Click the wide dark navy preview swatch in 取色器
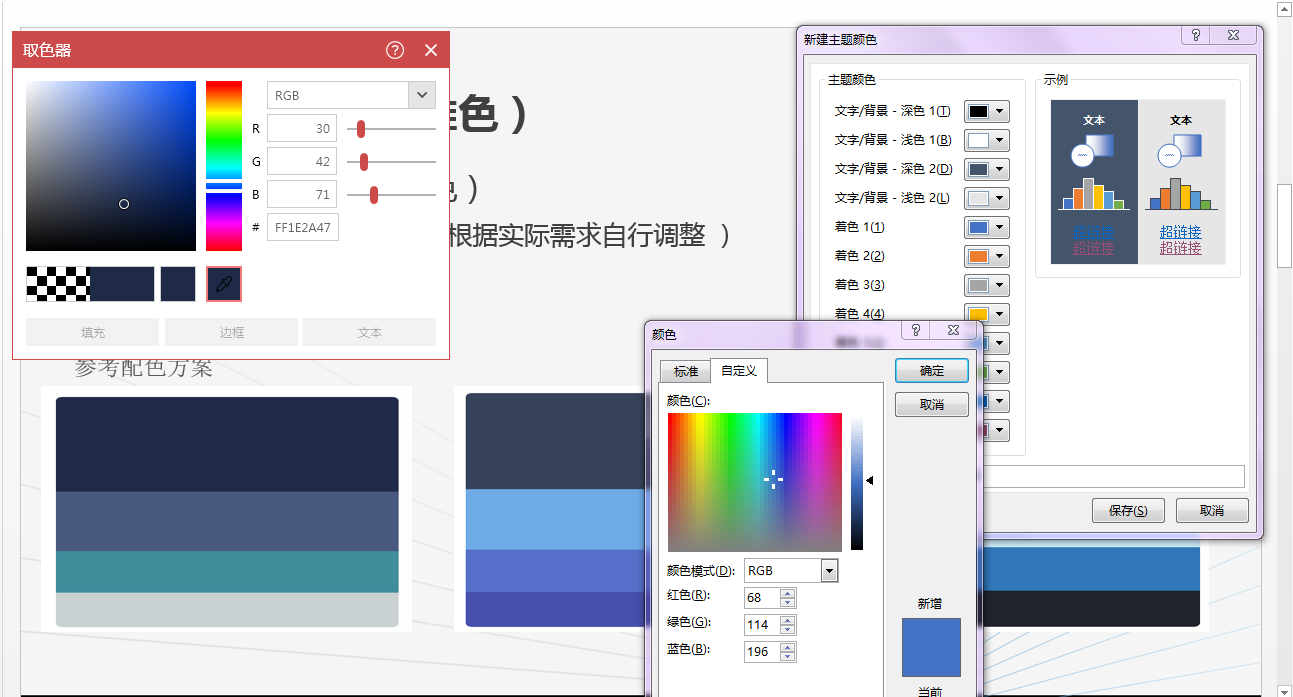This screenshot has width=1293, height=697. click(x=122, y=284)
